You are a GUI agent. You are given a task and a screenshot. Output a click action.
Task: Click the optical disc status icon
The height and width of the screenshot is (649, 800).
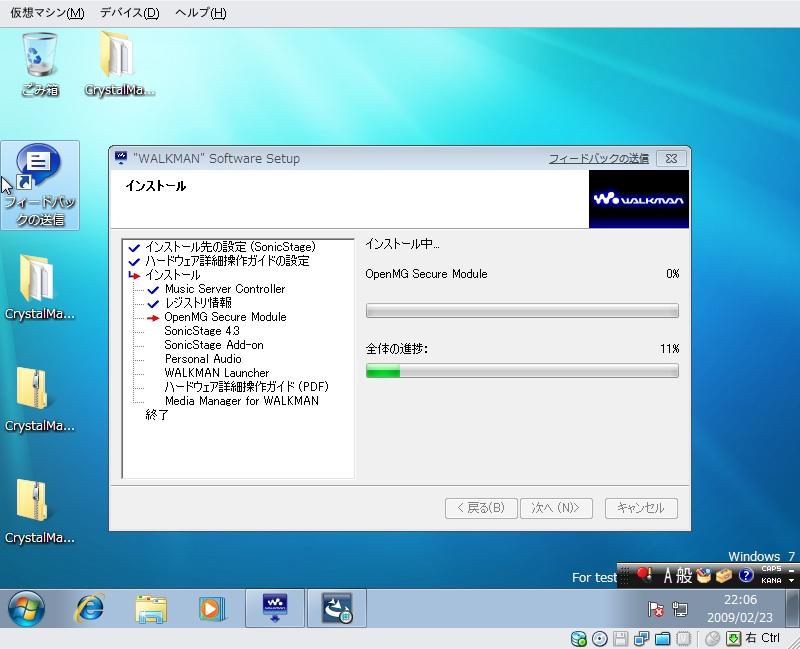[x=599, y=639]
